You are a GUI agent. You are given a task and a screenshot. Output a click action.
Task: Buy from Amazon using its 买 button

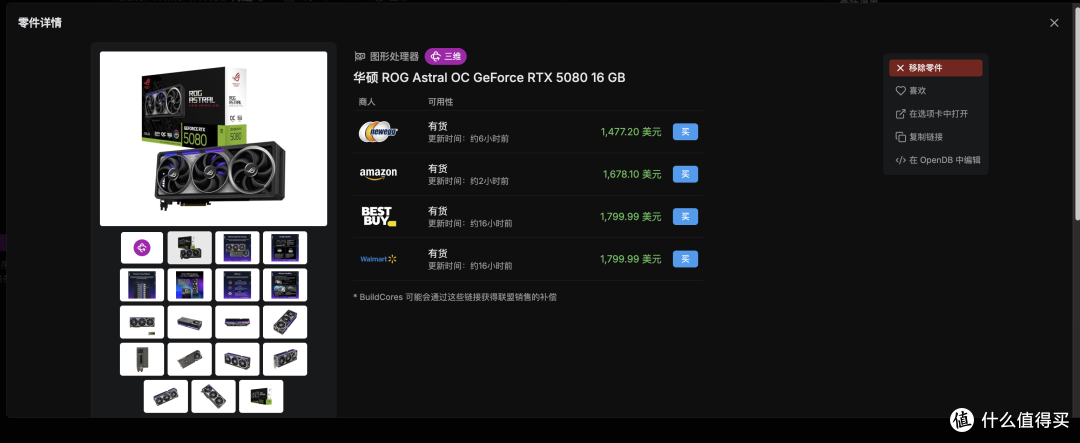tap(685, 174)
